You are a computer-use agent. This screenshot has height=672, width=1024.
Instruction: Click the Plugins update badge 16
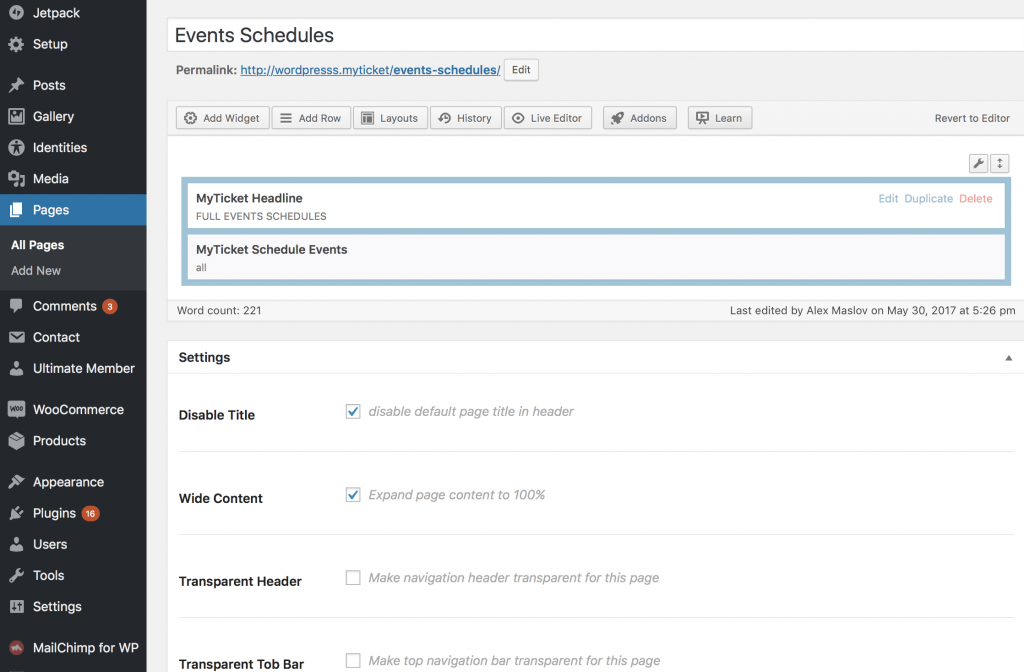click(90, 513)
